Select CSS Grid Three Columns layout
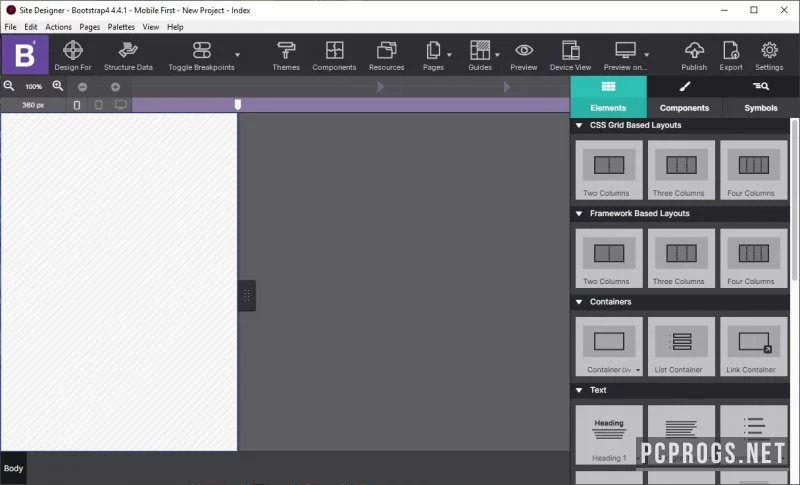This screenshot has width=800, height=485. pos(681,170)
